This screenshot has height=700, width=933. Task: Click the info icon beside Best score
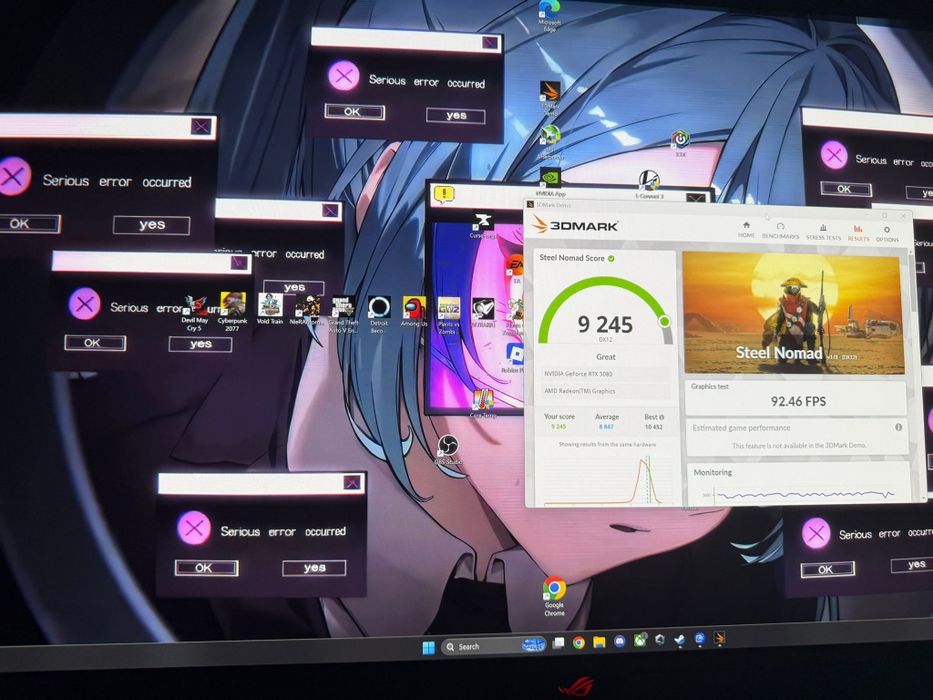(x=662, y=417)
